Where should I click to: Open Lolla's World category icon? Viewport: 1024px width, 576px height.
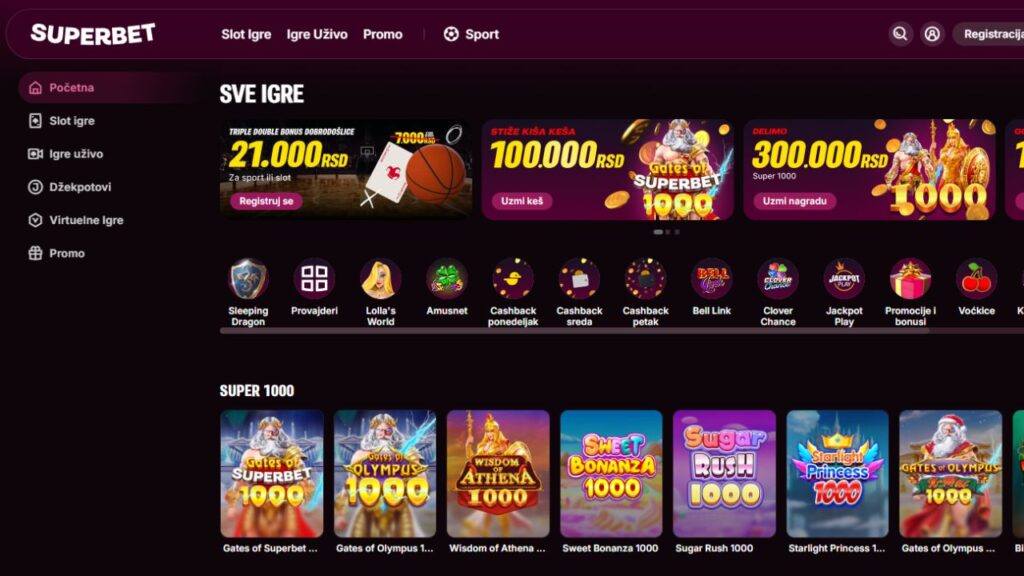tap(381, 279)
